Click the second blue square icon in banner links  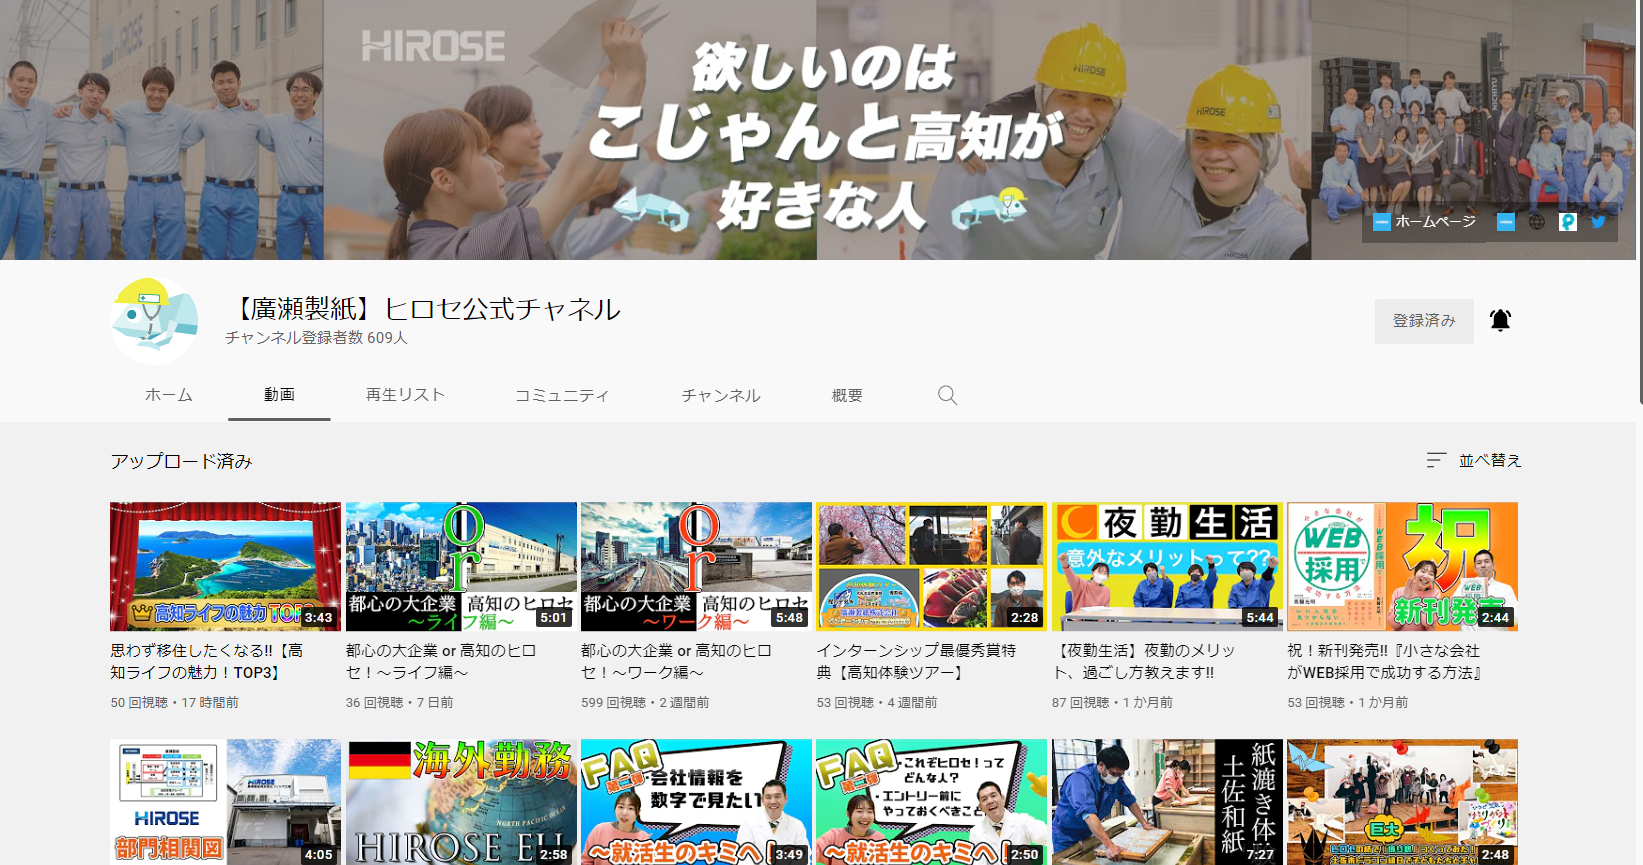[x=1506, y=222]
